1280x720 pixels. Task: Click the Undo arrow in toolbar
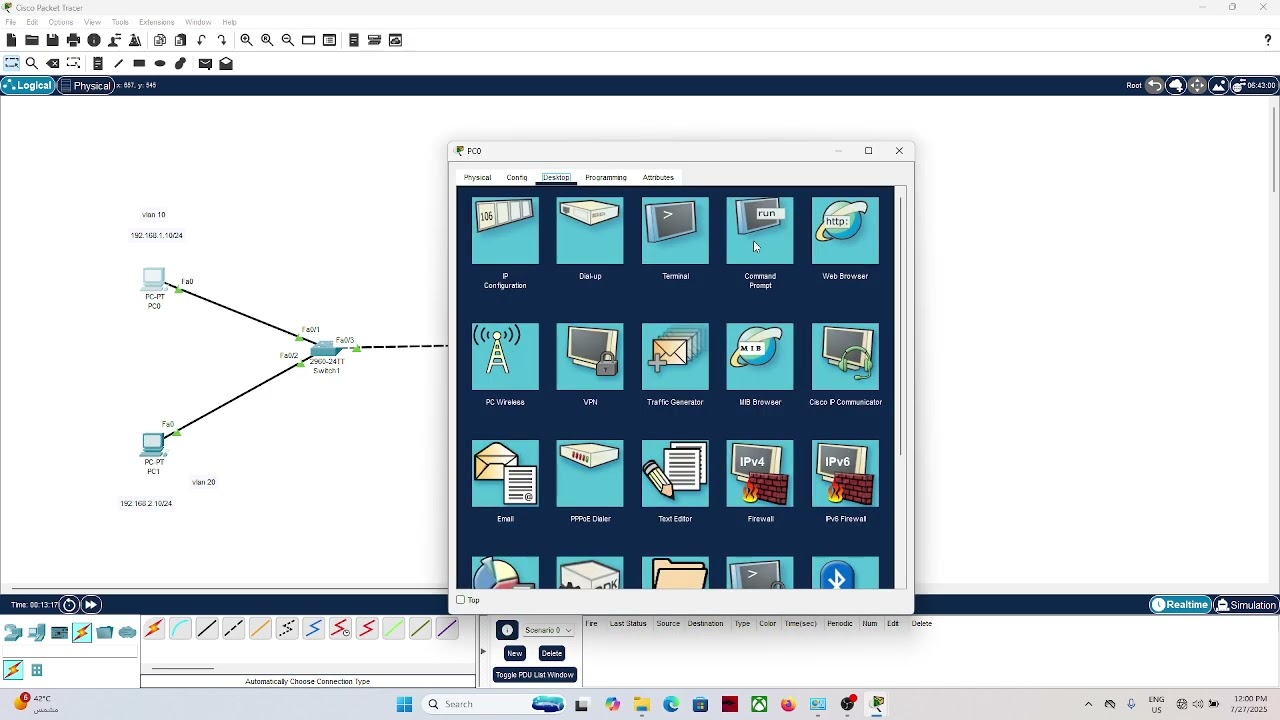(202, 40)
